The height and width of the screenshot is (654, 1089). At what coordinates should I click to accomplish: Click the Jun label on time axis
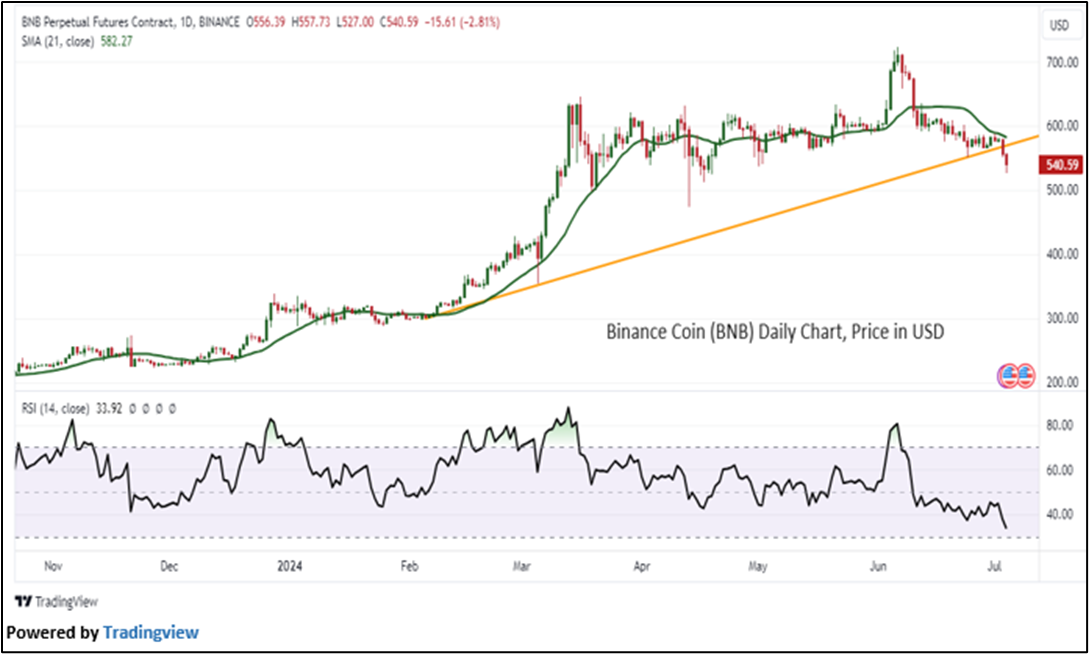(878, 566)
